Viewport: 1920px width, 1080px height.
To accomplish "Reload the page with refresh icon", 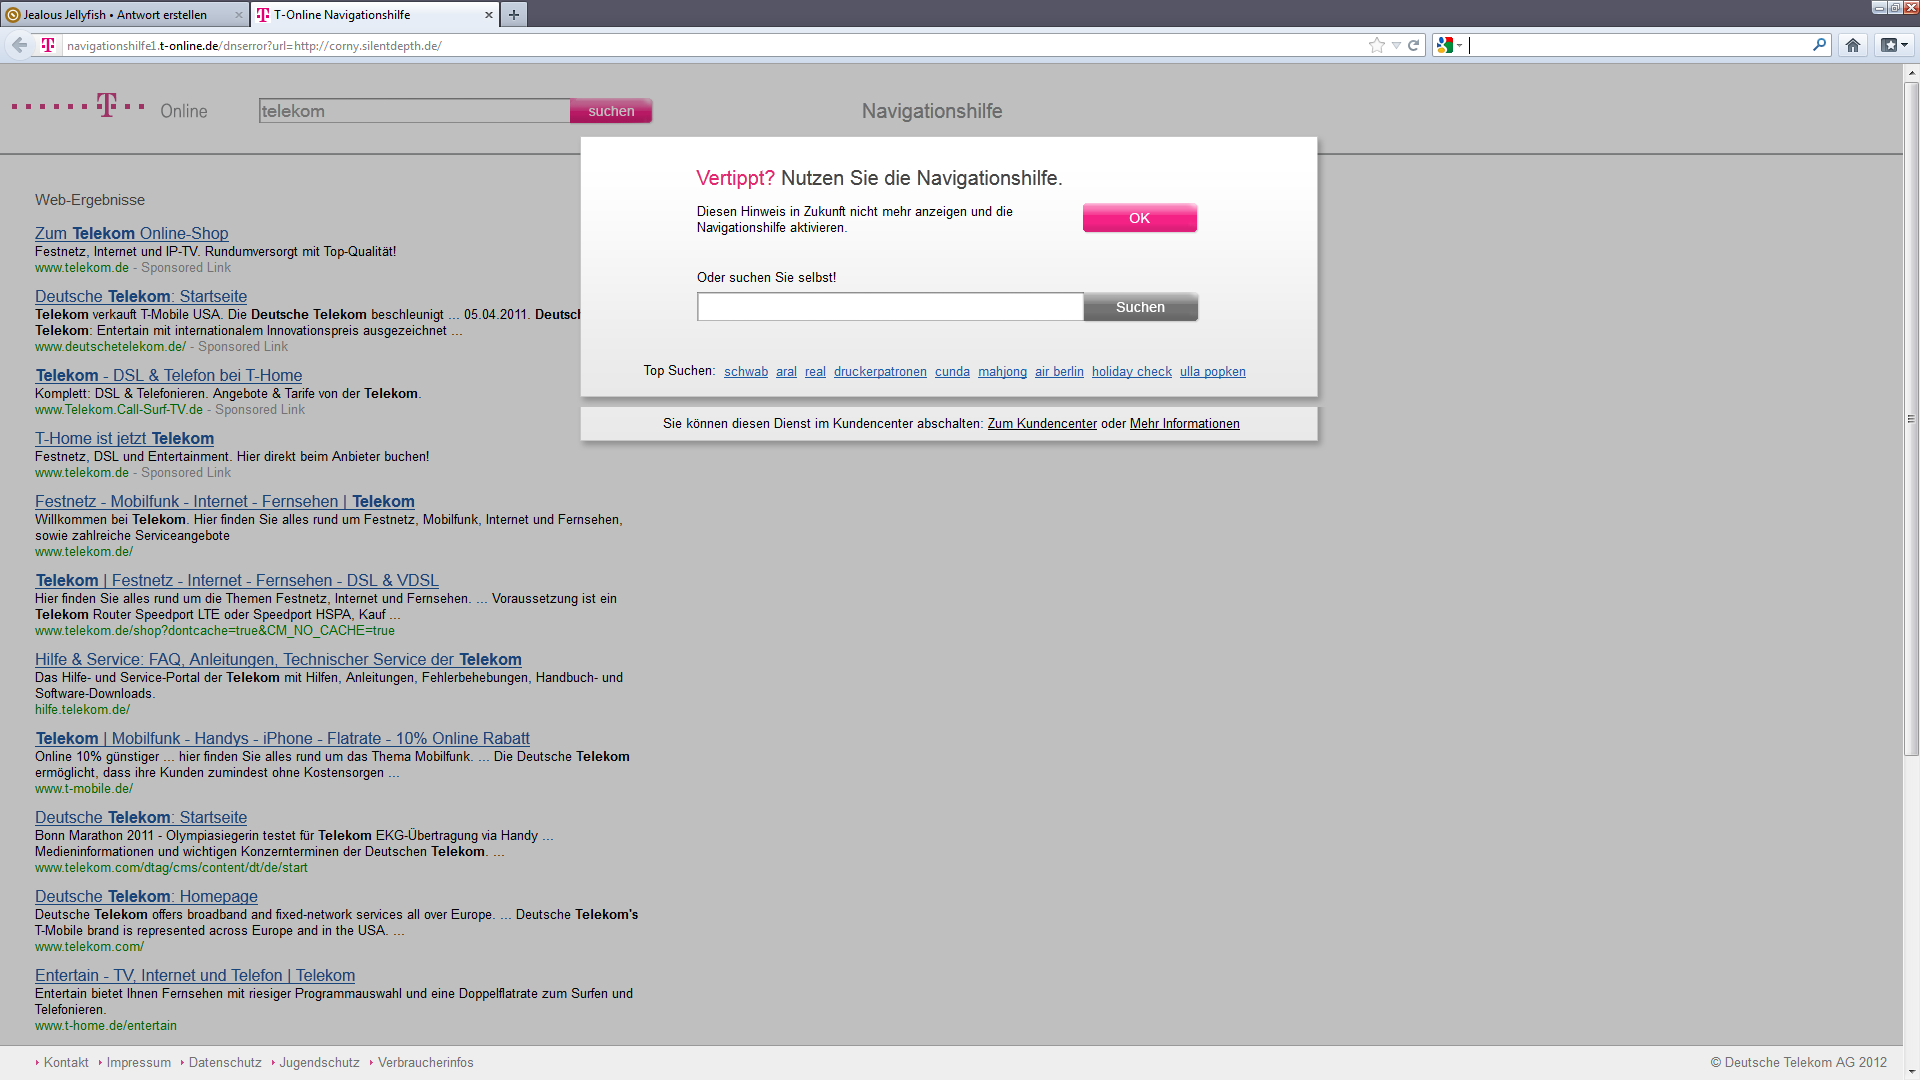I will tap(1413, 45).
